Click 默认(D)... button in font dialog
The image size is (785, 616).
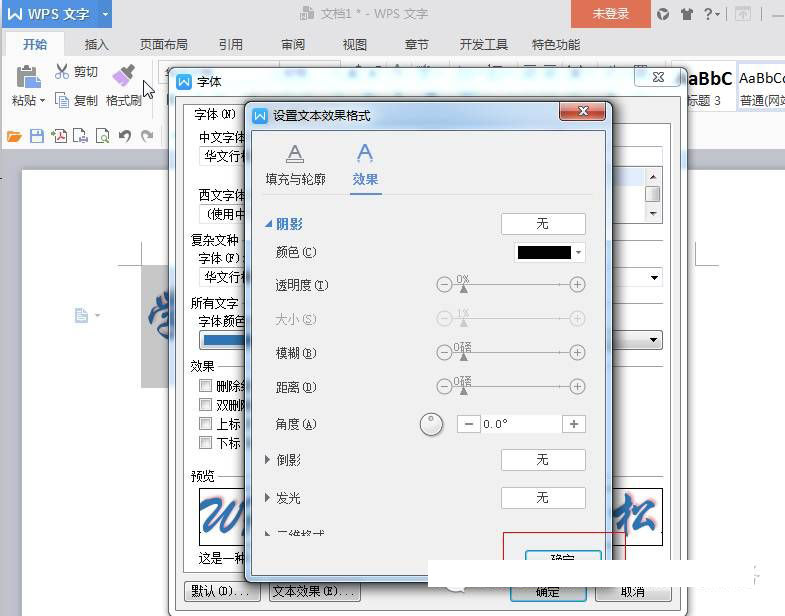coord(222,591)
